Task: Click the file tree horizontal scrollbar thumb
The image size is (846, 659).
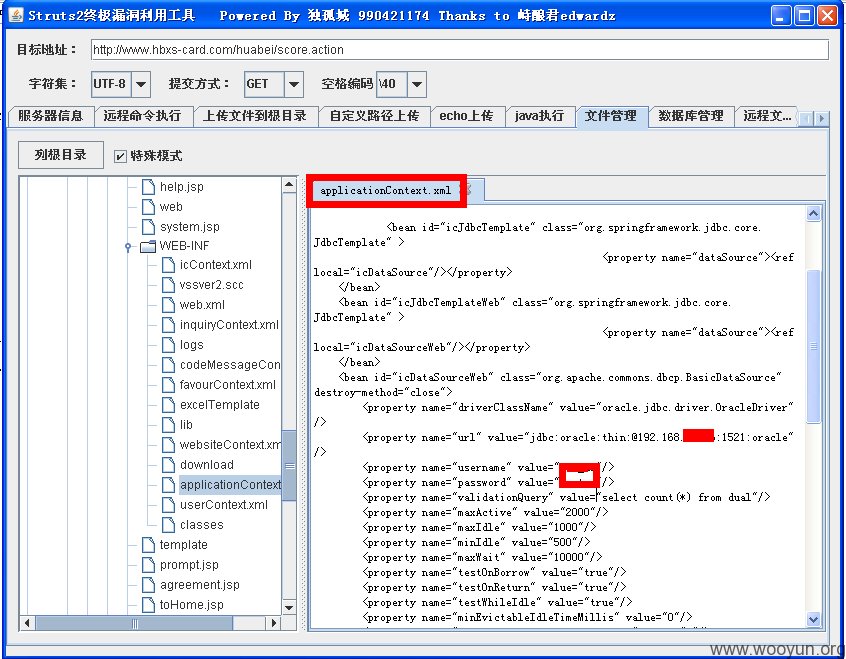Action: click(134, 623)
